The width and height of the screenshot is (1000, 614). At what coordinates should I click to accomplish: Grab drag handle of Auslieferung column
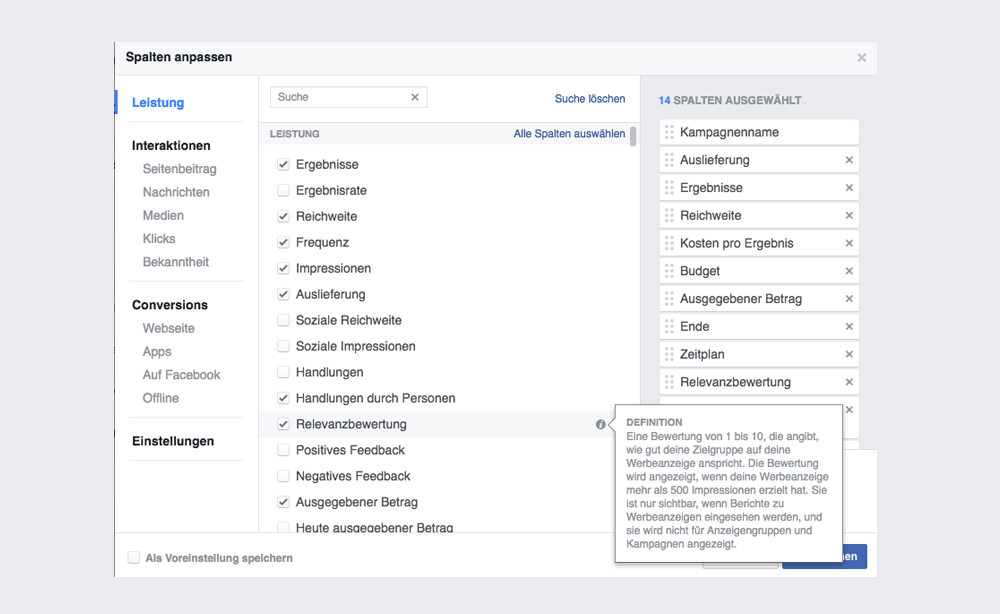tap(669, 160)
